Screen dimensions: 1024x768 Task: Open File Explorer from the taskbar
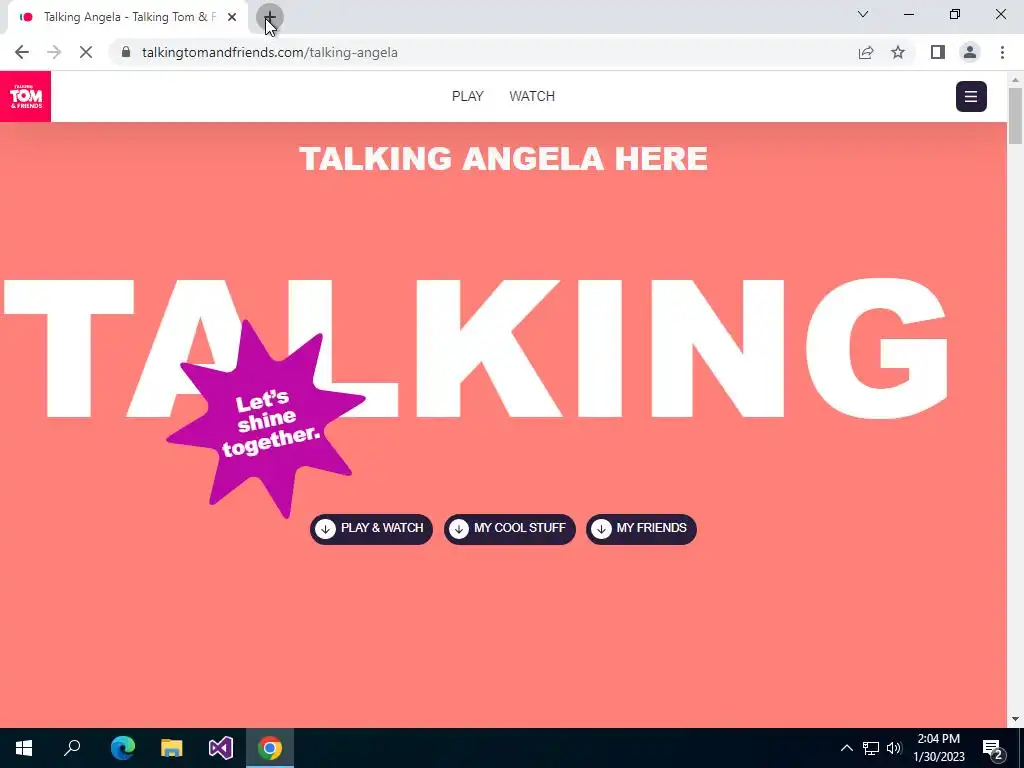click(x=172, y=748)
